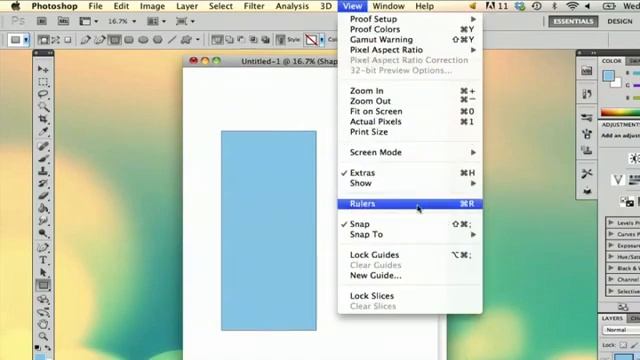Enable Paths mode in options bar
Screen dimensions: 640x360
[x=56, y=40]
